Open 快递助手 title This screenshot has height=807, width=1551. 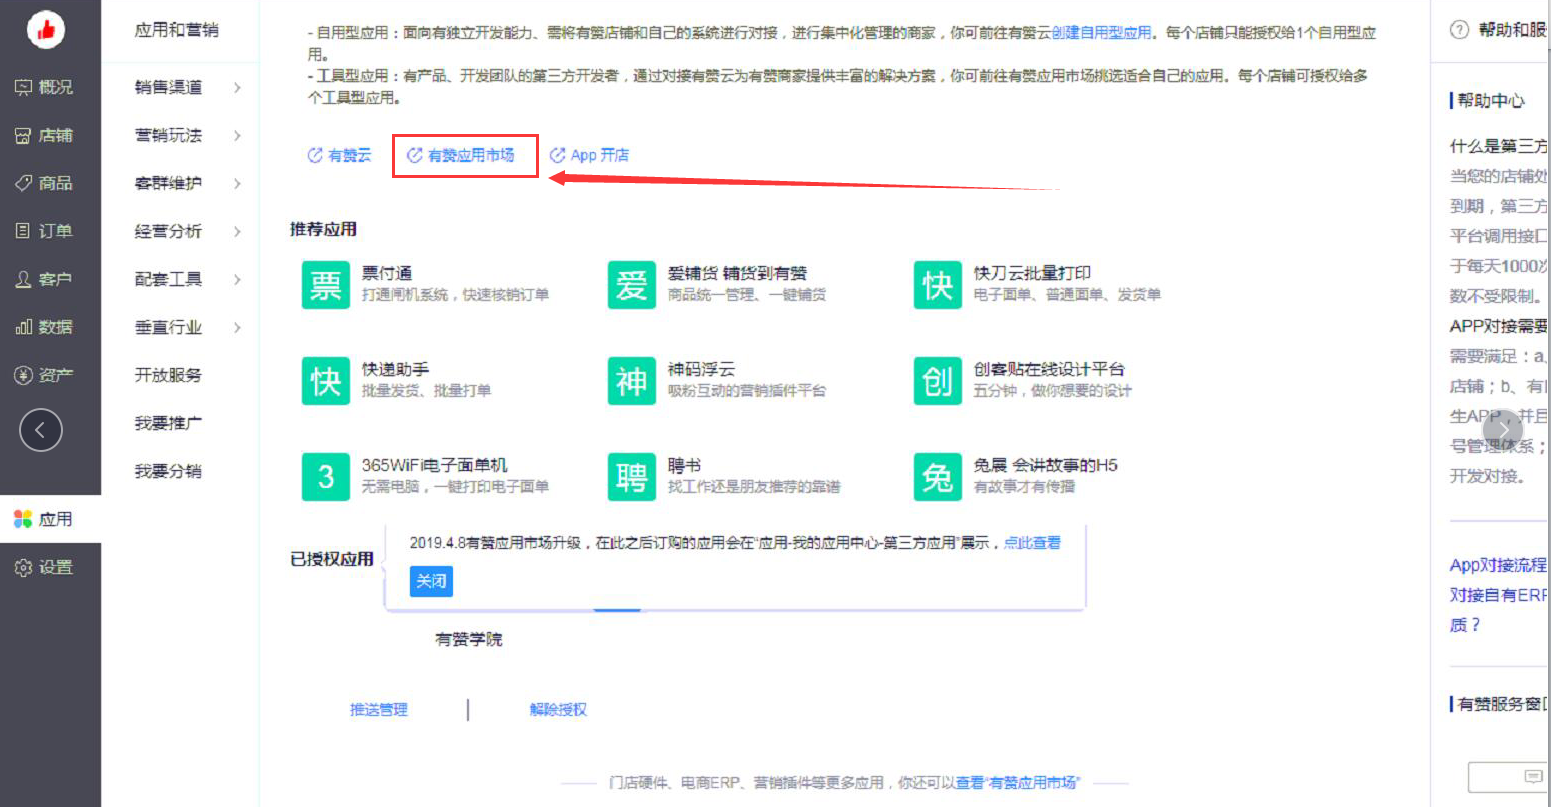396,369
